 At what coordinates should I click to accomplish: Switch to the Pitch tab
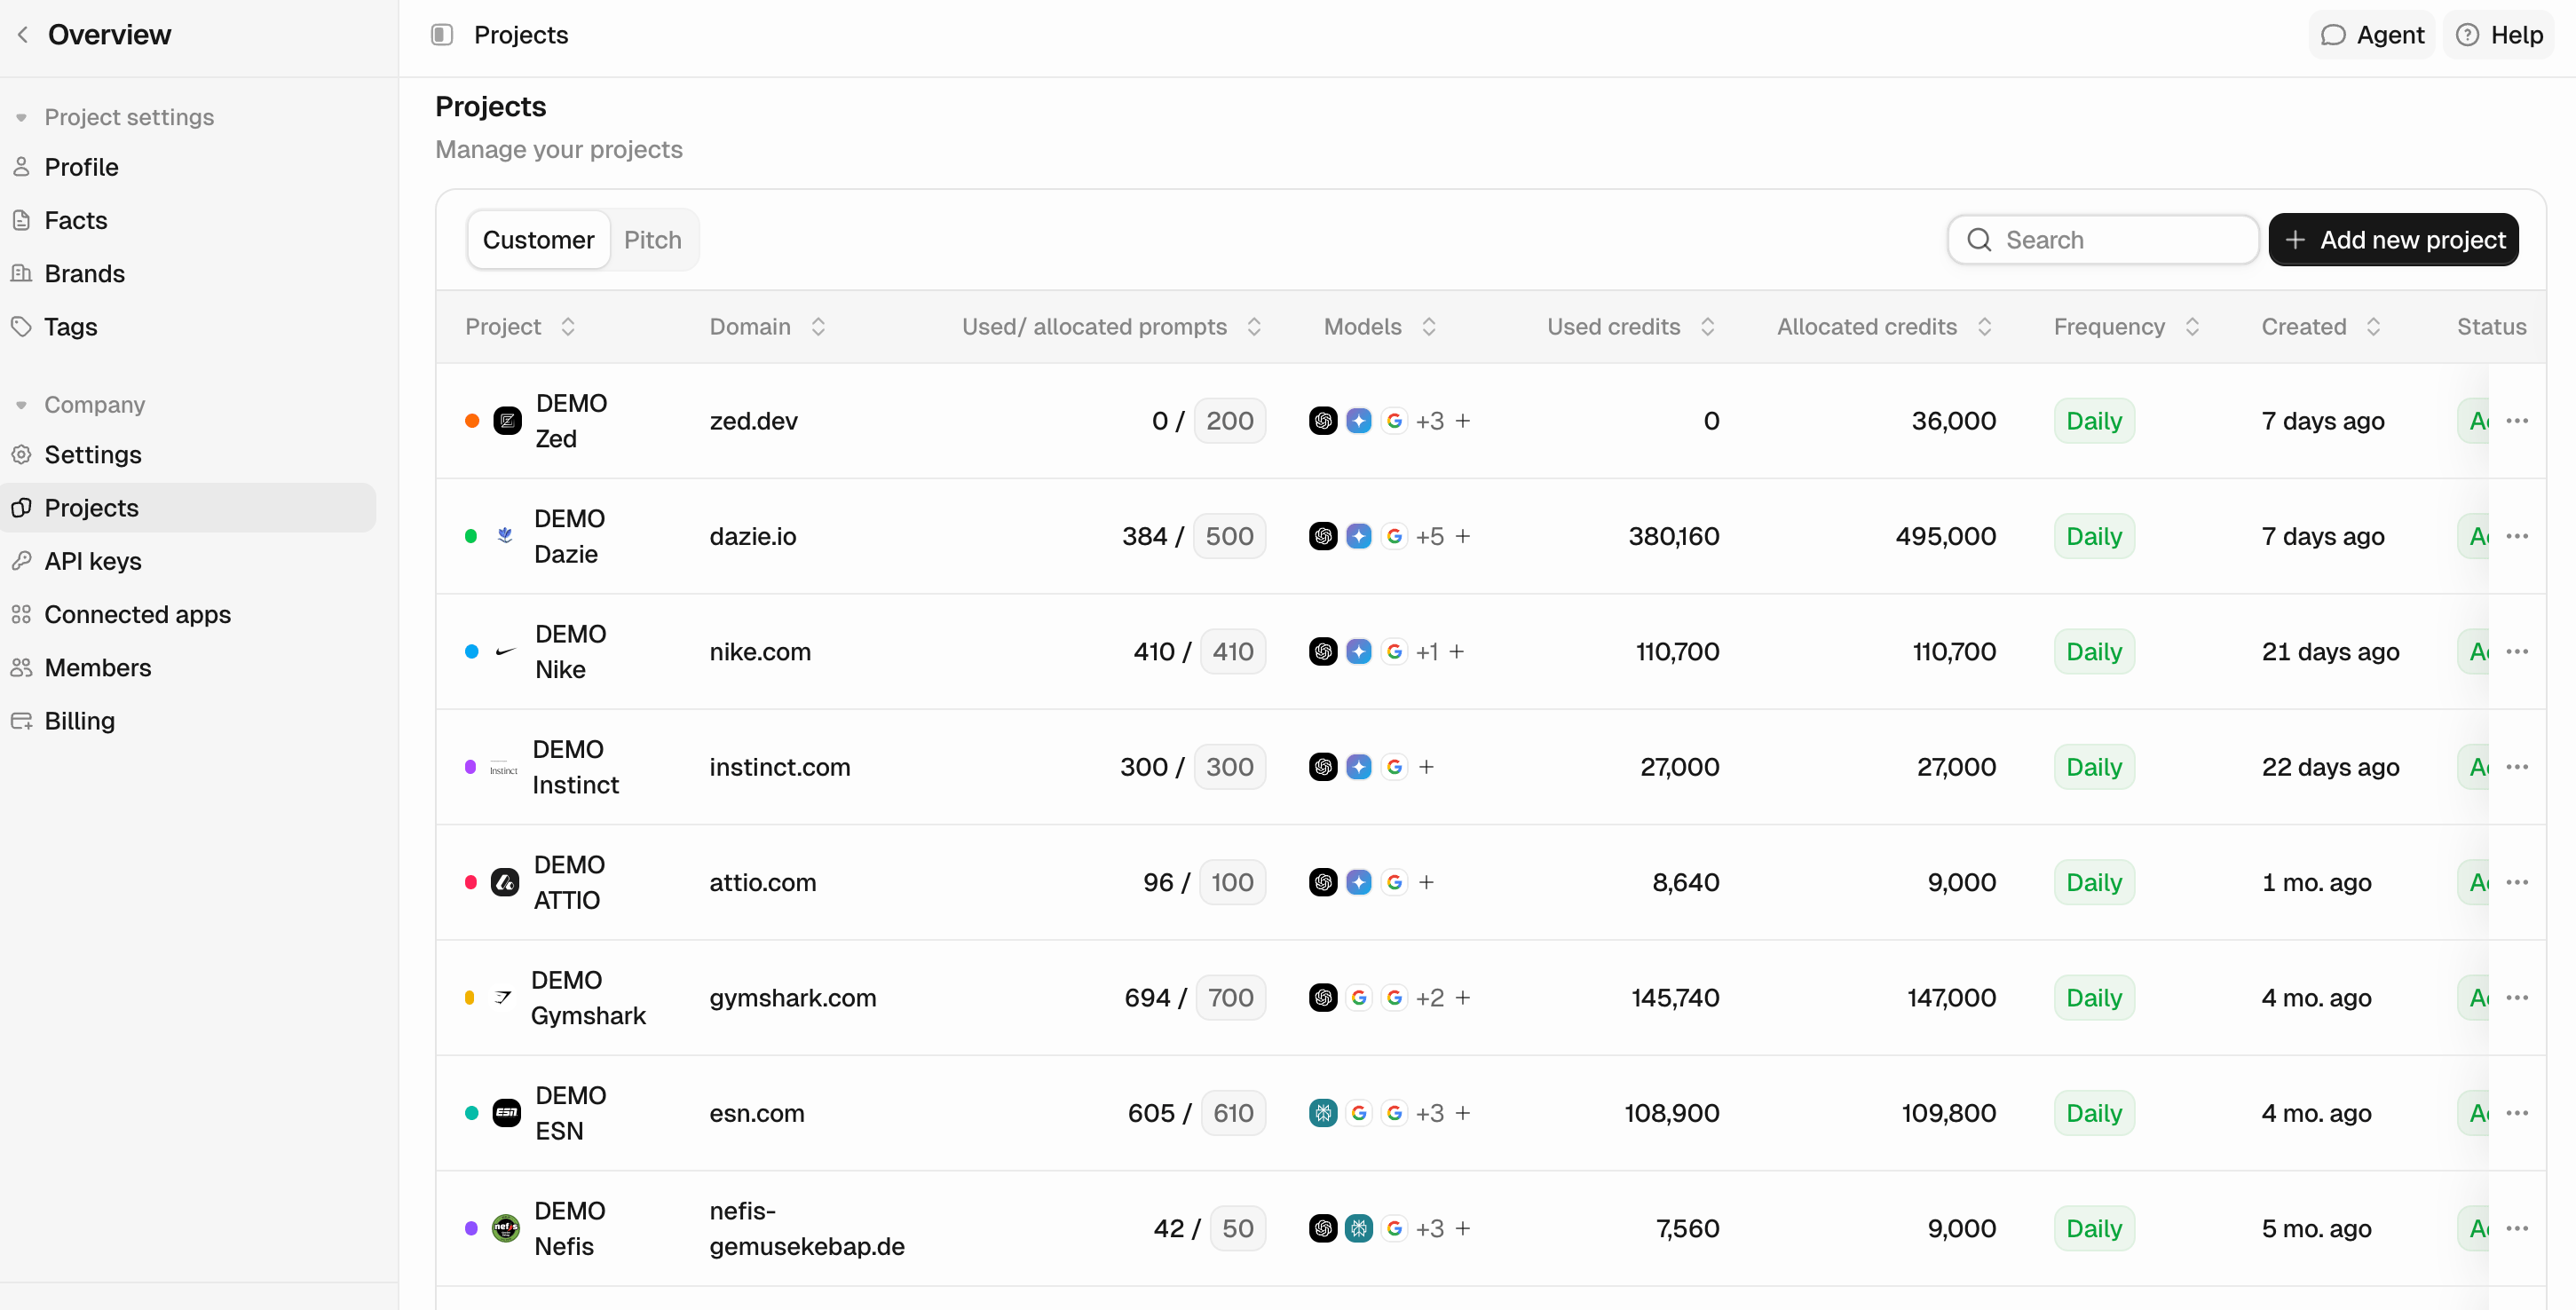click(653, 240)
